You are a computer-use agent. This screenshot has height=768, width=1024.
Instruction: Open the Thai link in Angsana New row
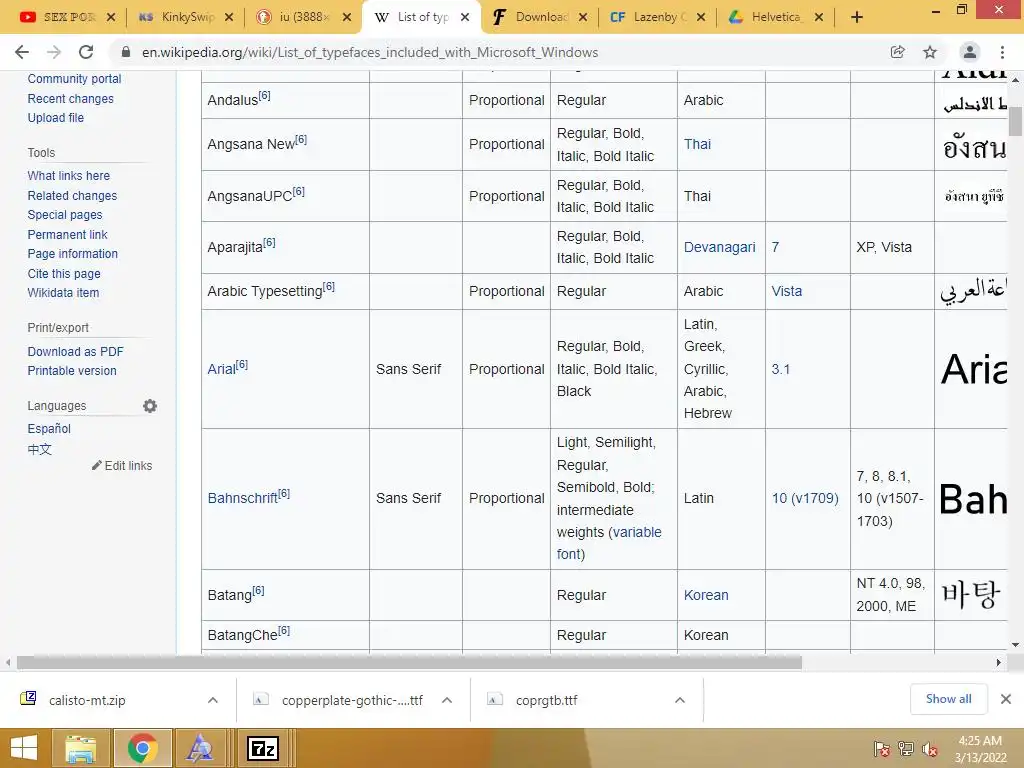[x=697, y=144]
